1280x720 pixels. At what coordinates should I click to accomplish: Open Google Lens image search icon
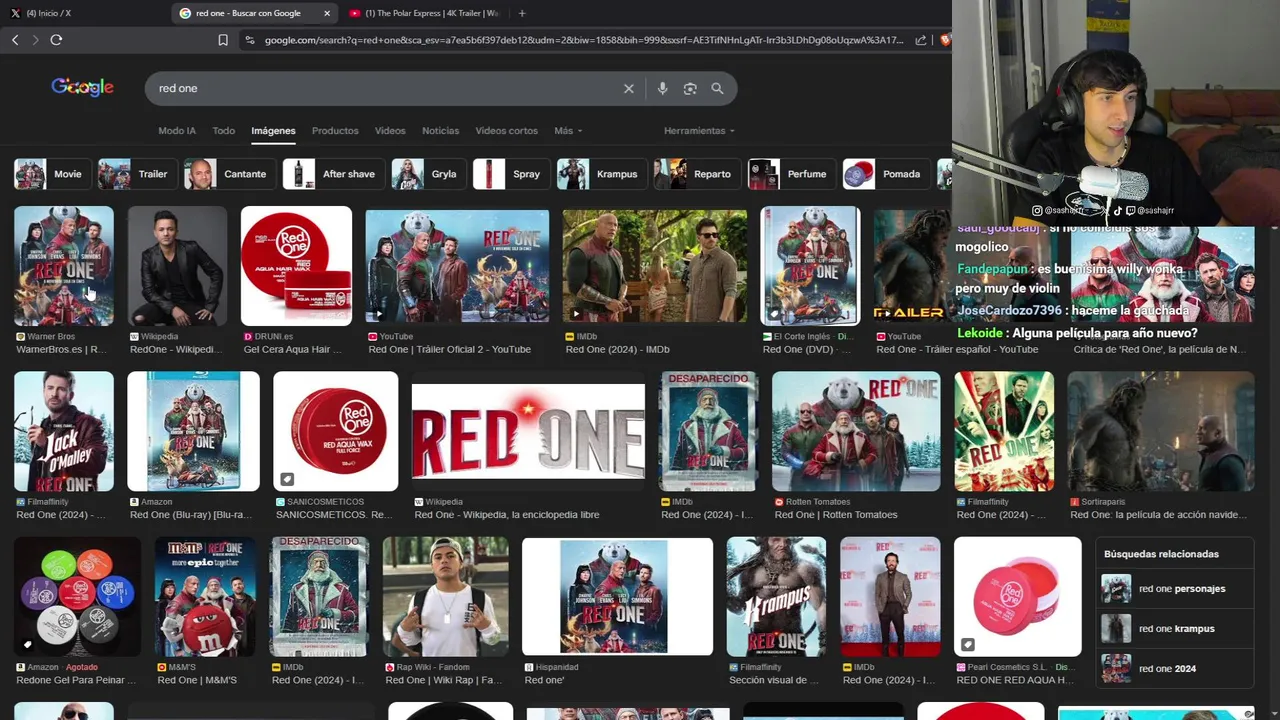click(690, 89)
